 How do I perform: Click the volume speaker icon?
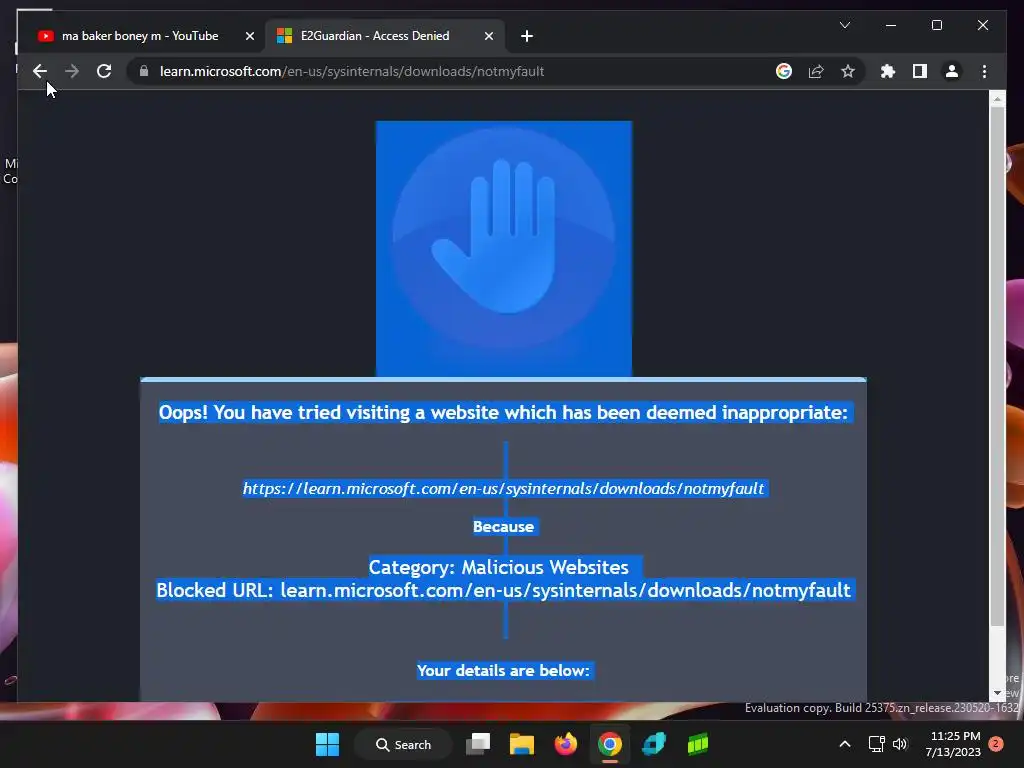point(900,744)
